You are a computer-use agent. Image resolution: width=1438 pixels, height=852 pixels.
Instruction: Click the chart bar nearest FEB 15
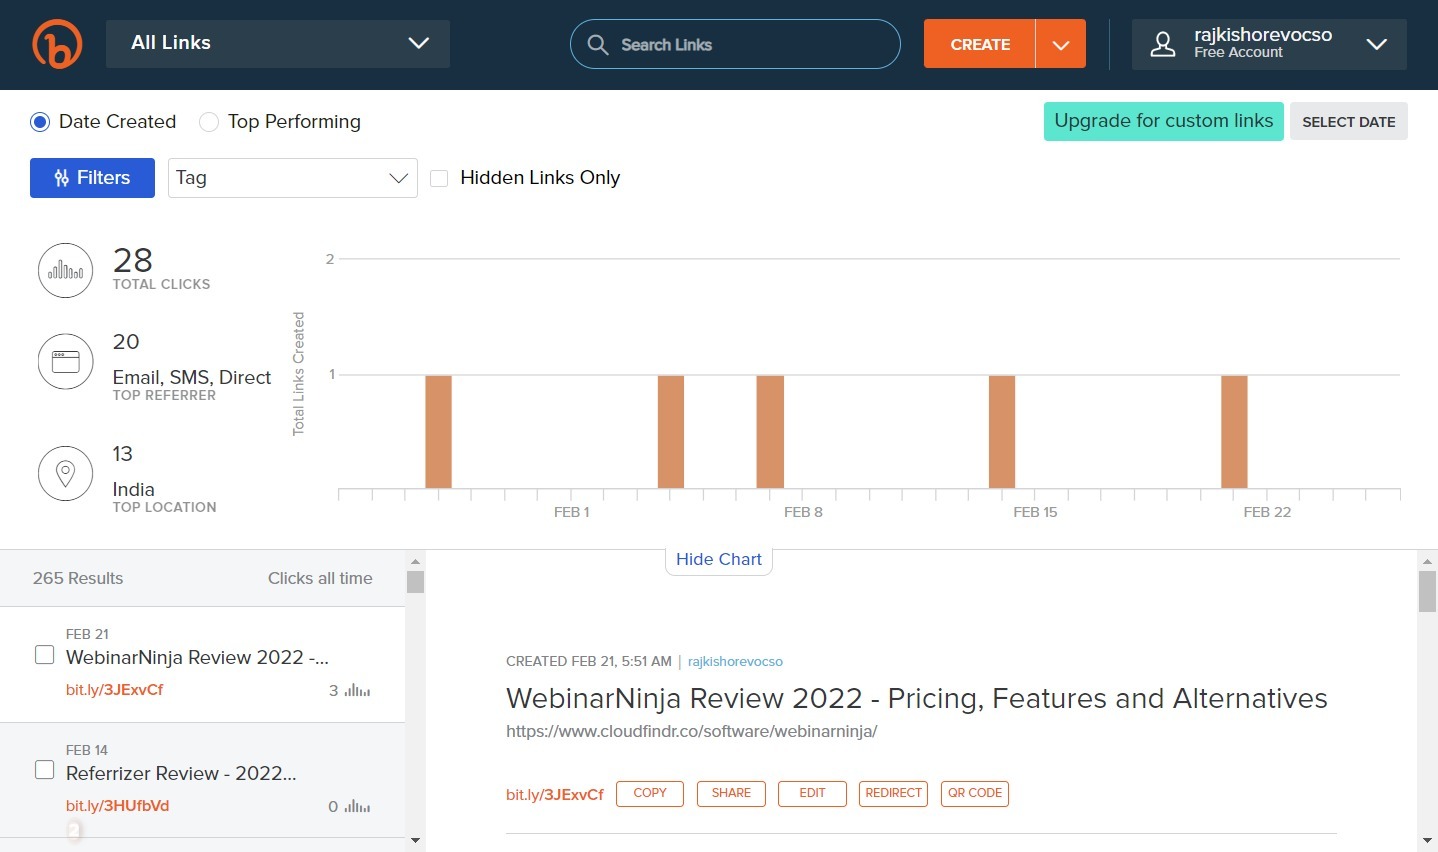1002,432
